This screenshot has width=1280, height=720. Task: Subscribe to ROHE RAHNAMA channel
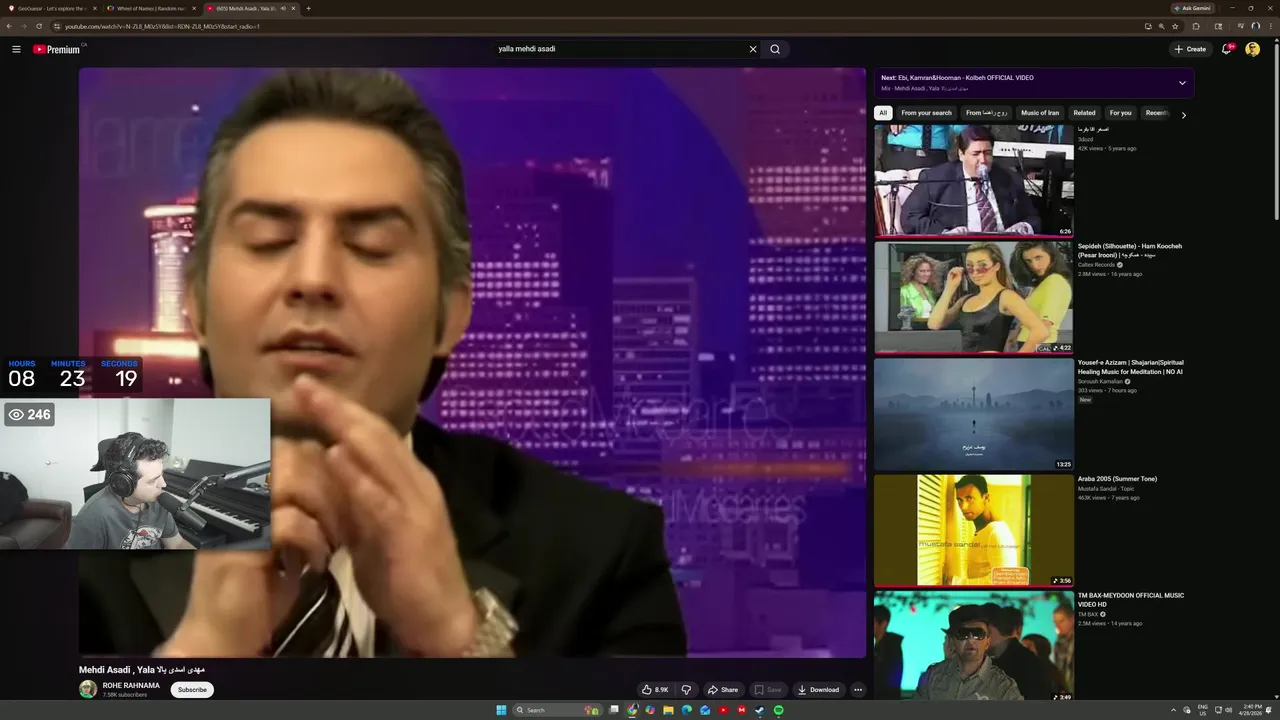pyautogui.click(x=192, y=690)
